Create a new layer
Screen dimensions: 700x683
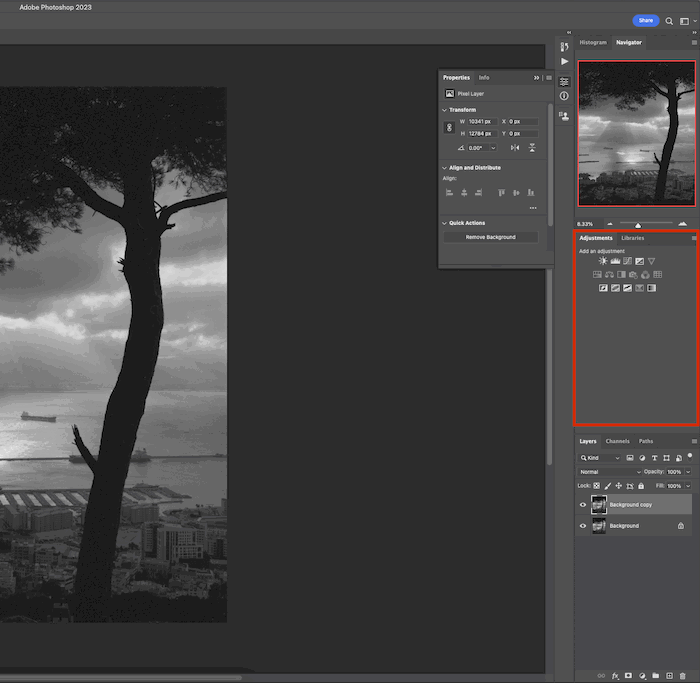pos(669,675)
